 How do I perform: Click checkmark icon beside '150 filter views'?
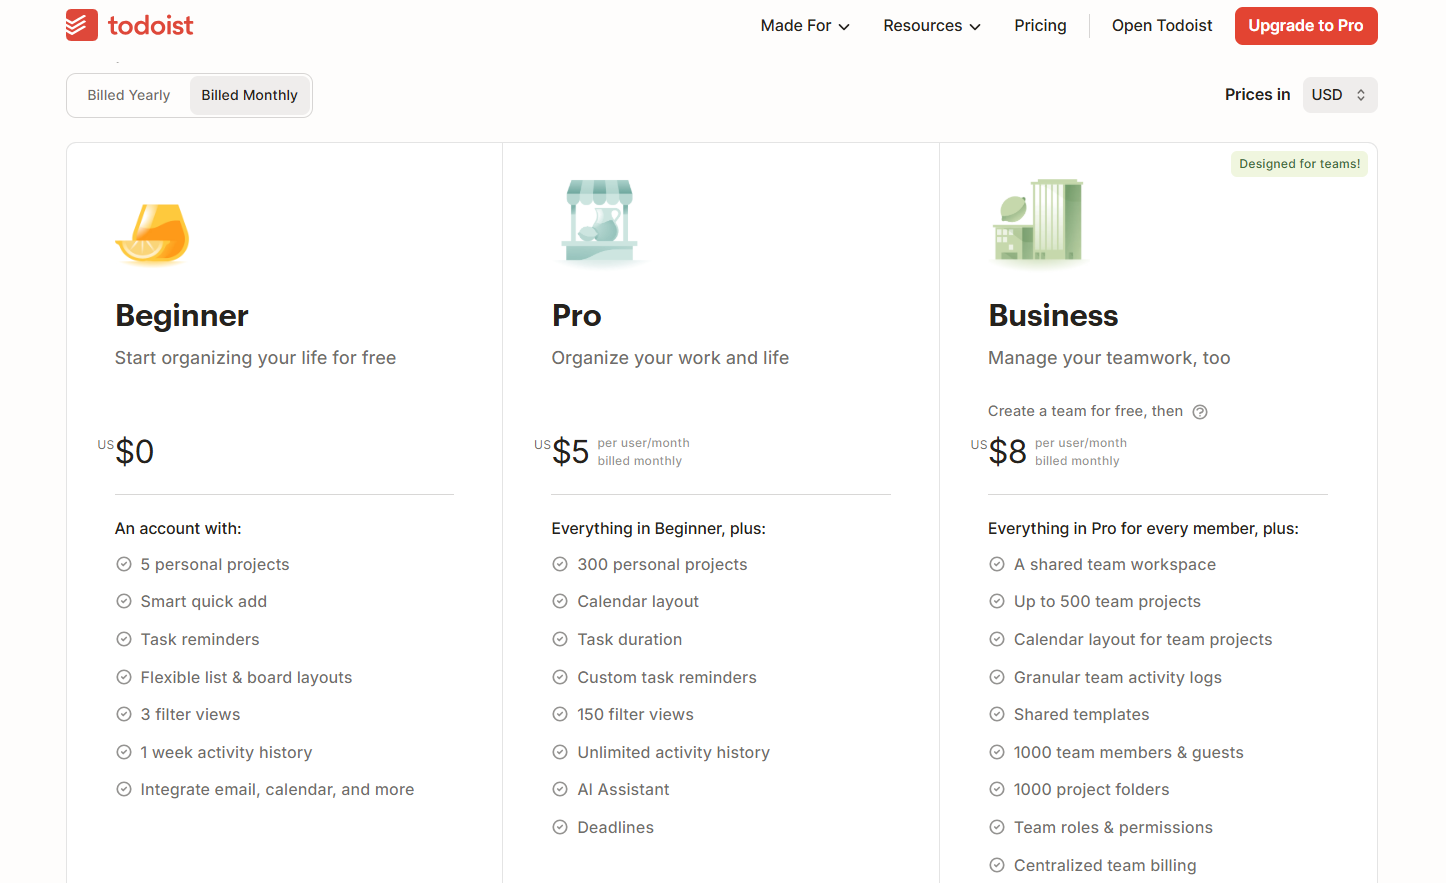(560, 714)
